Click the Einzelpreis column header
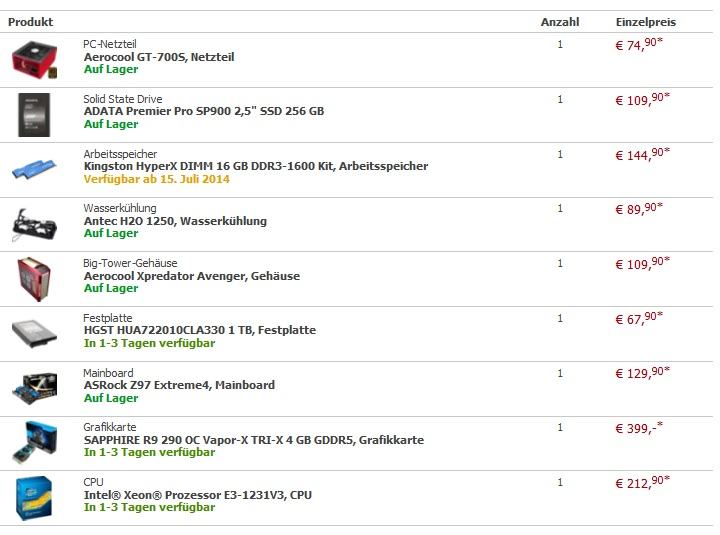 point(645,22)
